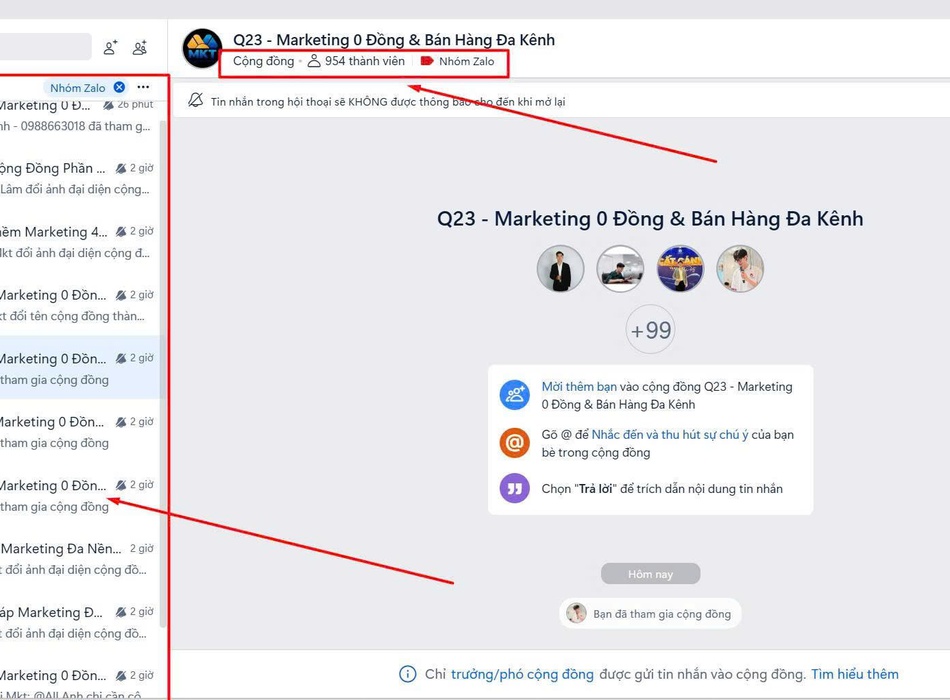Click the Tìm hiểu thêm link

854,674
